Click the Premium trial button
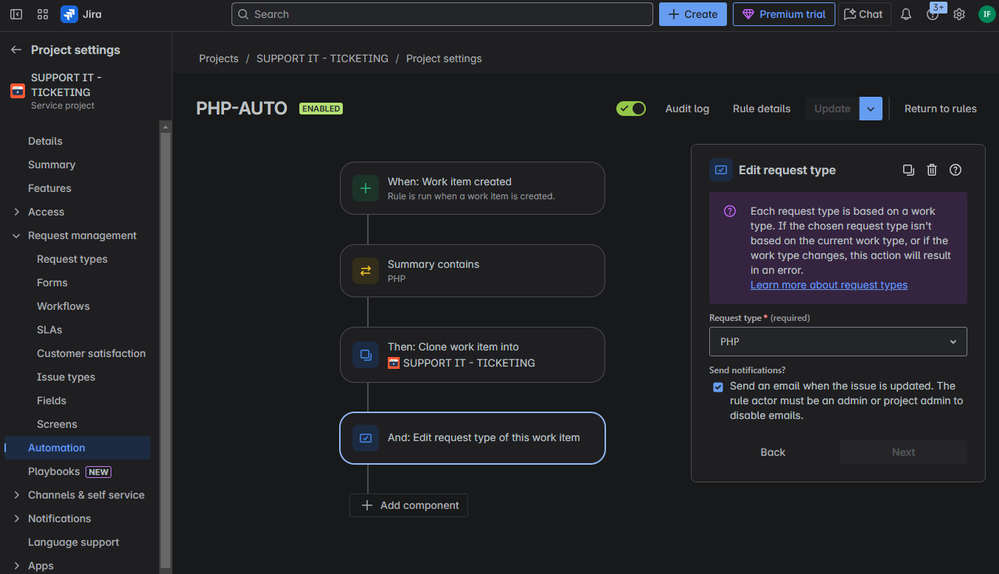This screenshot has height=574, width=999. [x=784, y=14]
